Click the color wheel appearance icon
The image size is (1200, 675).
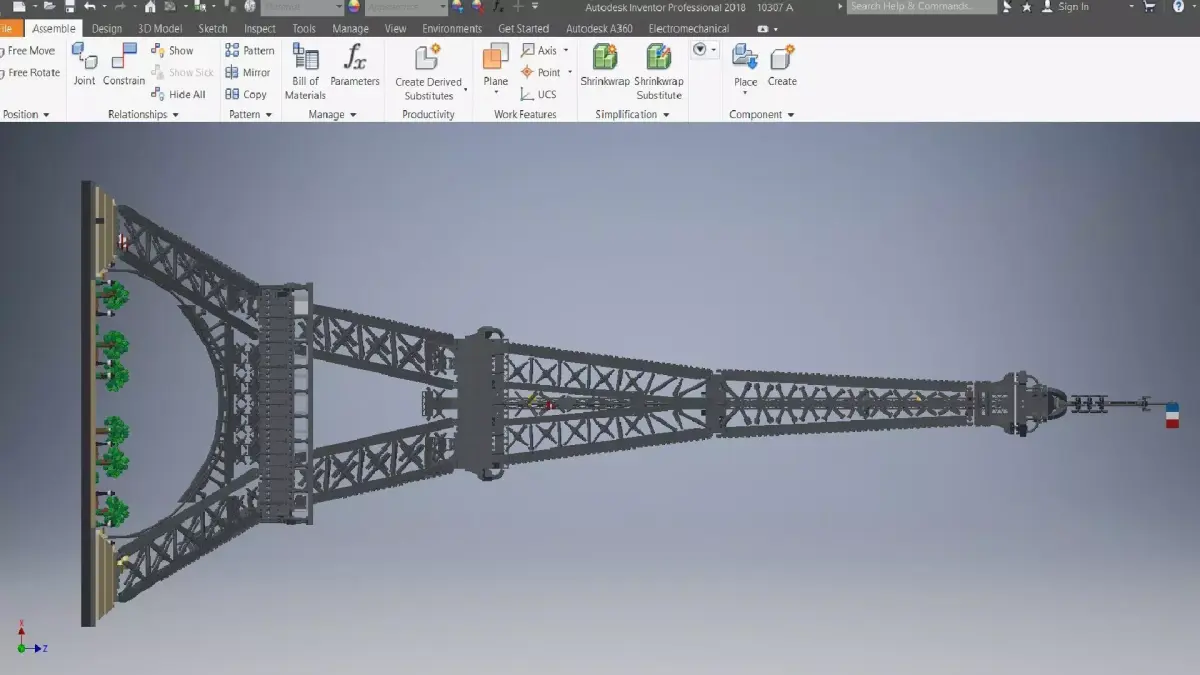tap(353, 7)
